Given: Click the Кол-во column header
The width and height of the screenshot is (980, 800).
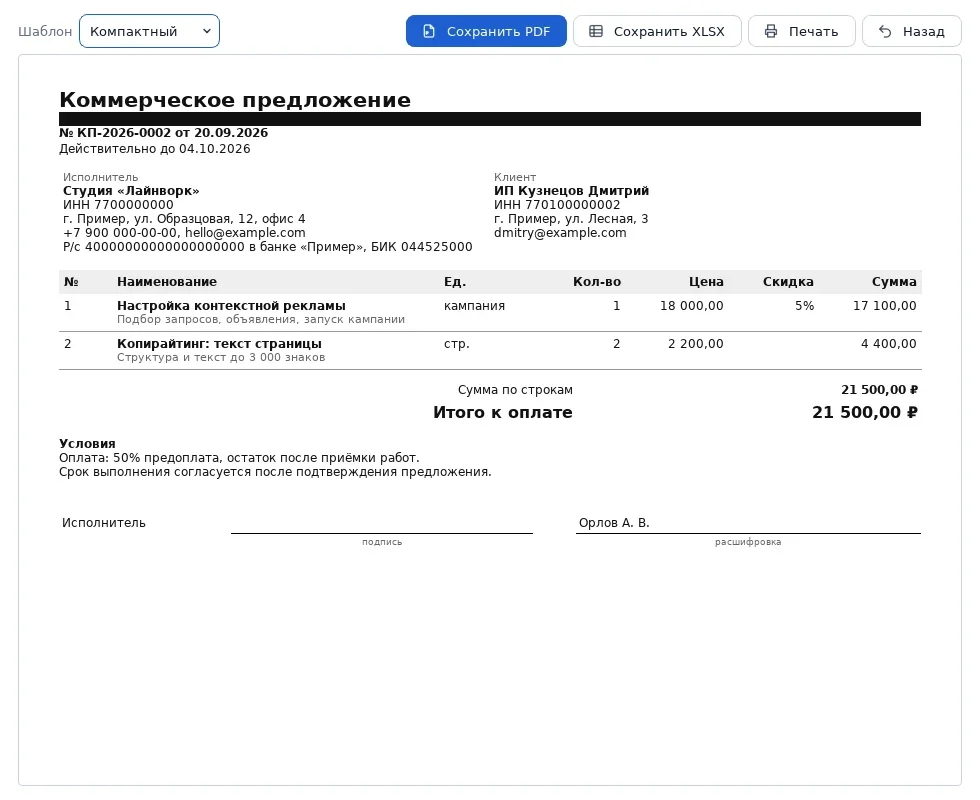Looking at the screenshot, I should (x=597, y=282).
